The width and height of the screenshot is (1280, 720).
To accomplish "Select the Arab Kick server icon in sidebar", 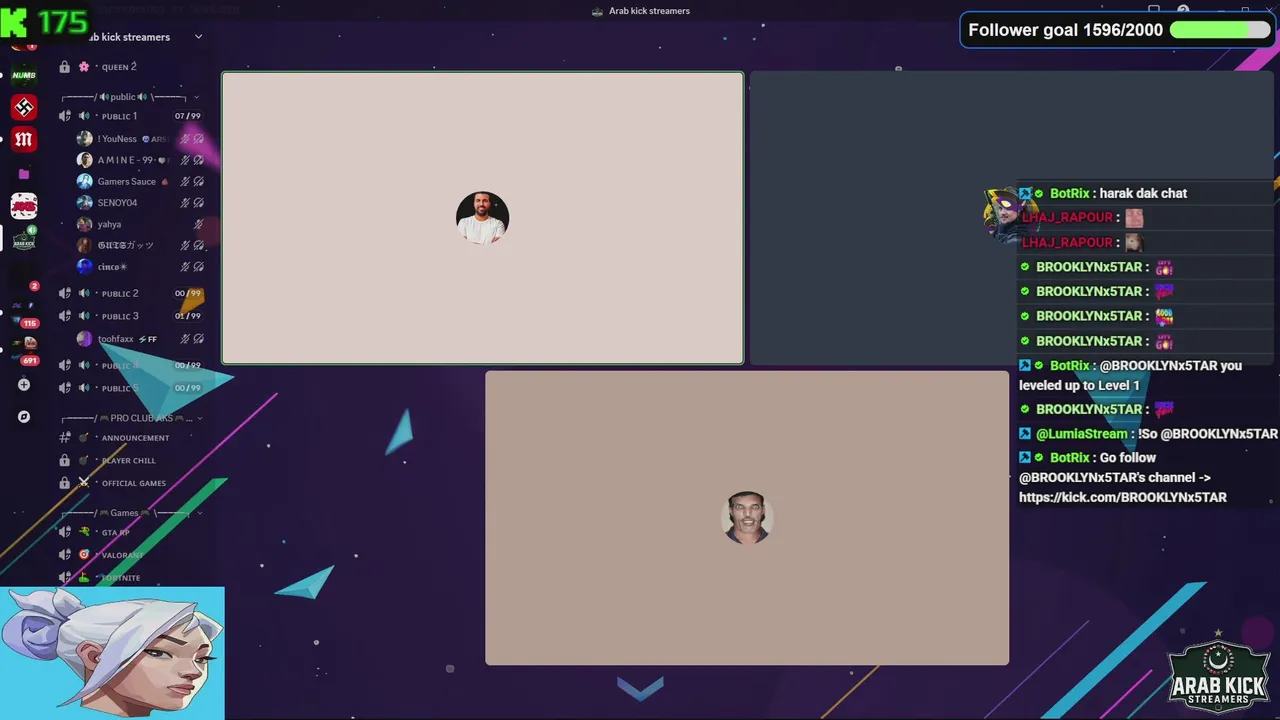I will point(24,240).
